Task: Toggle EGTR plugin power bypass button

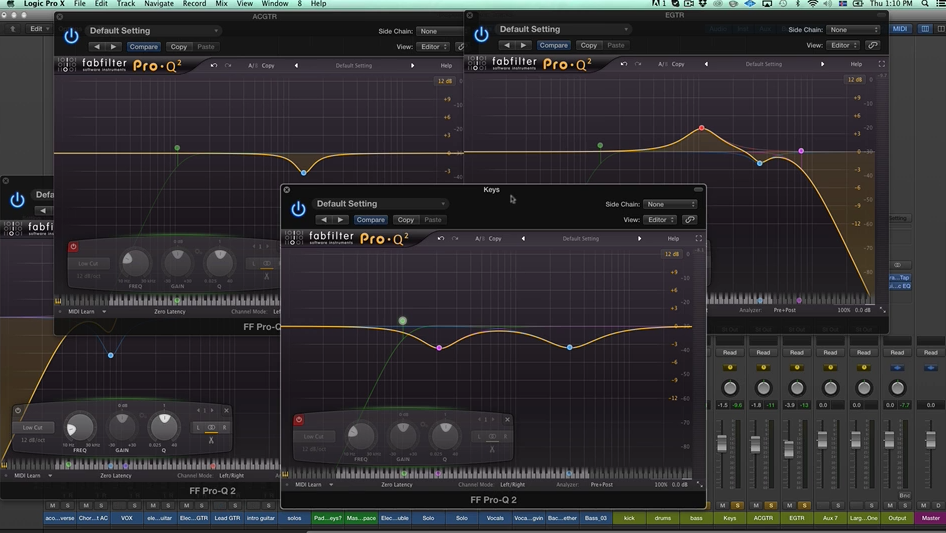Action: pyautogui.click(x=481, y=34)
